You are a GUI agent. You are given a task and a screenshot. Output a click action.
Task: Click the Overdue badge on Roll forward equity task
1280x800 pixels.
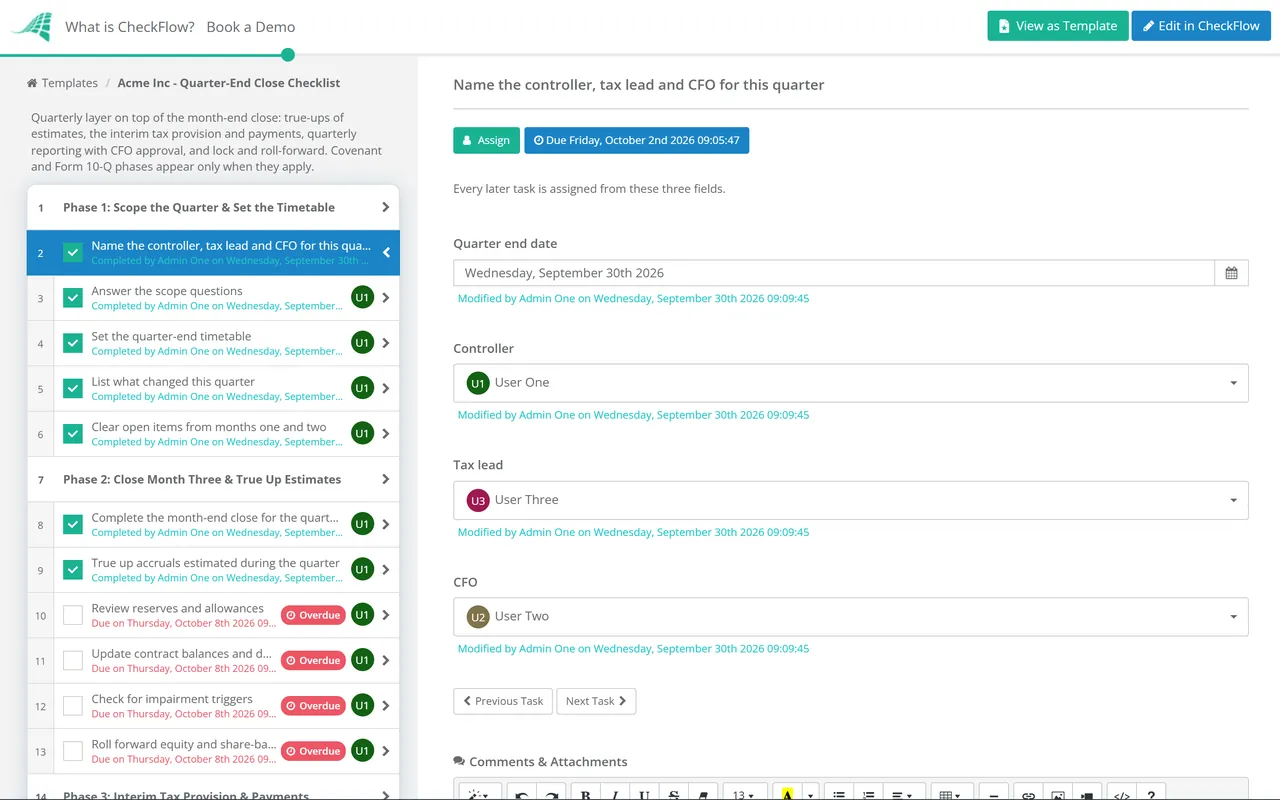coord(313,751)
